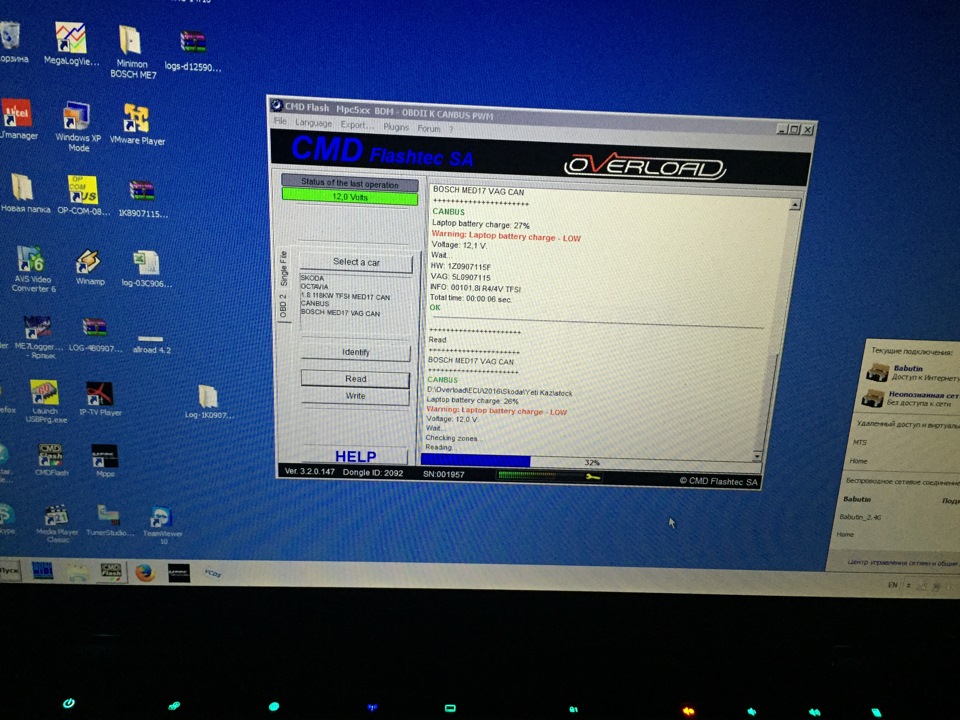Open TeamViewer 10 desktop shortcut

(x=162, y=525)
